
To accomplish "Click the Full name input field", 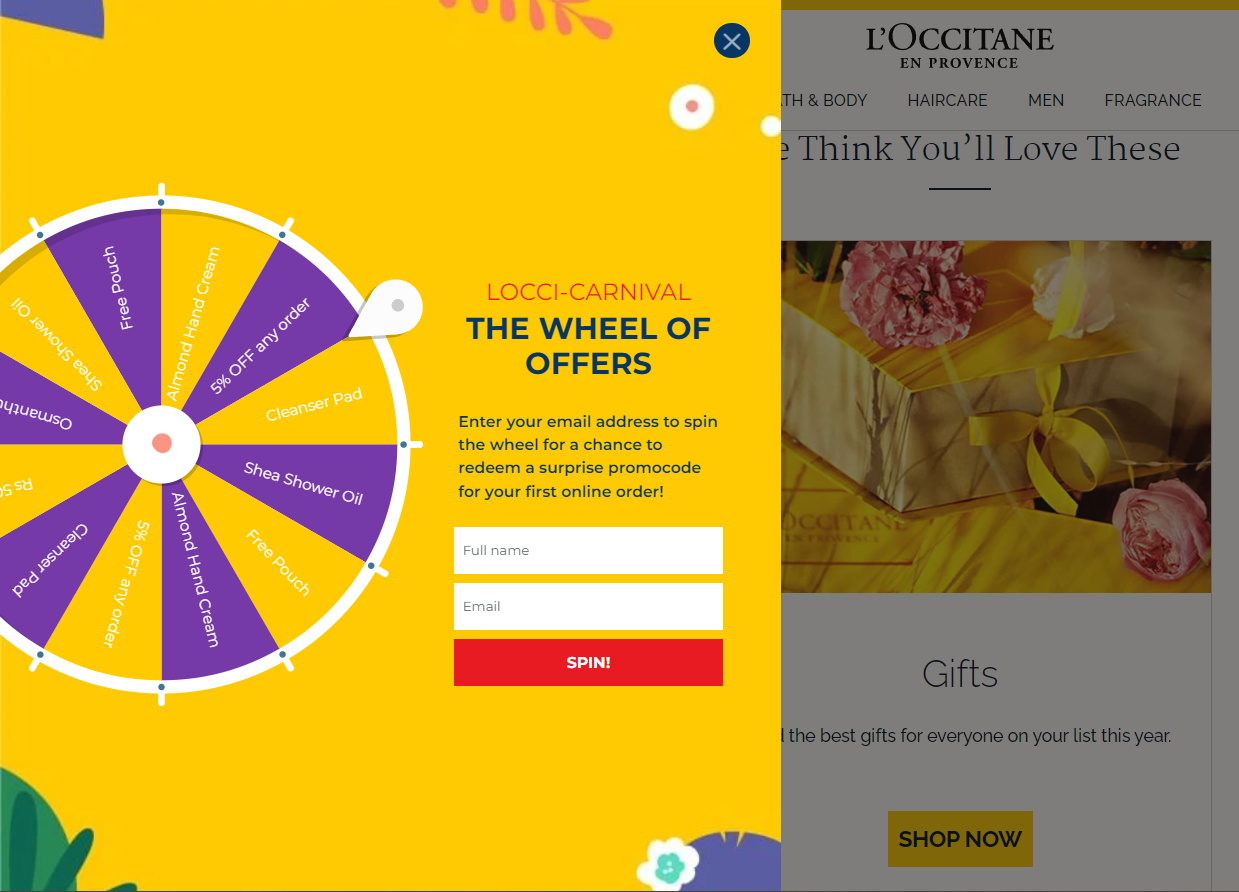I will click(588, 550).
